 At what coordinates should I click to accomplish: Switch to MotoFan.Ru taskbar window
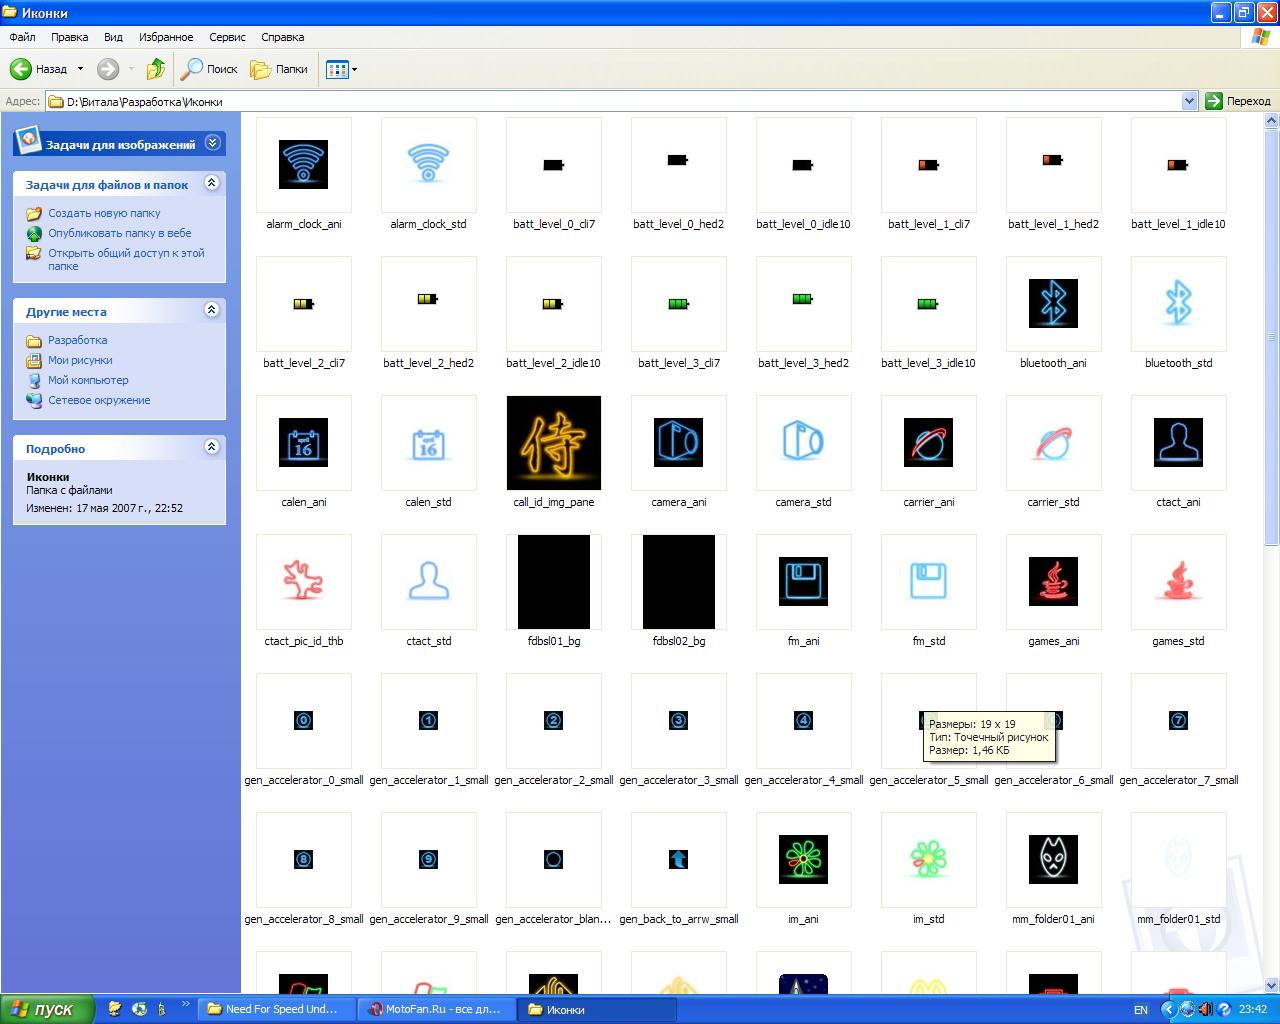[437, 1009]
